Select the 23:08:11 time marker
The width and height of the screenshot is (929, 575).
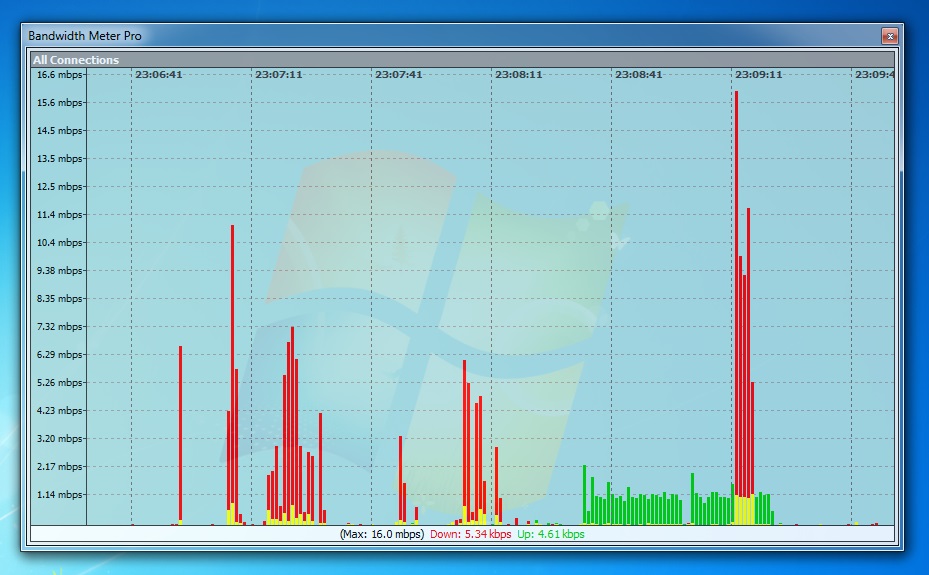[518, 75]
